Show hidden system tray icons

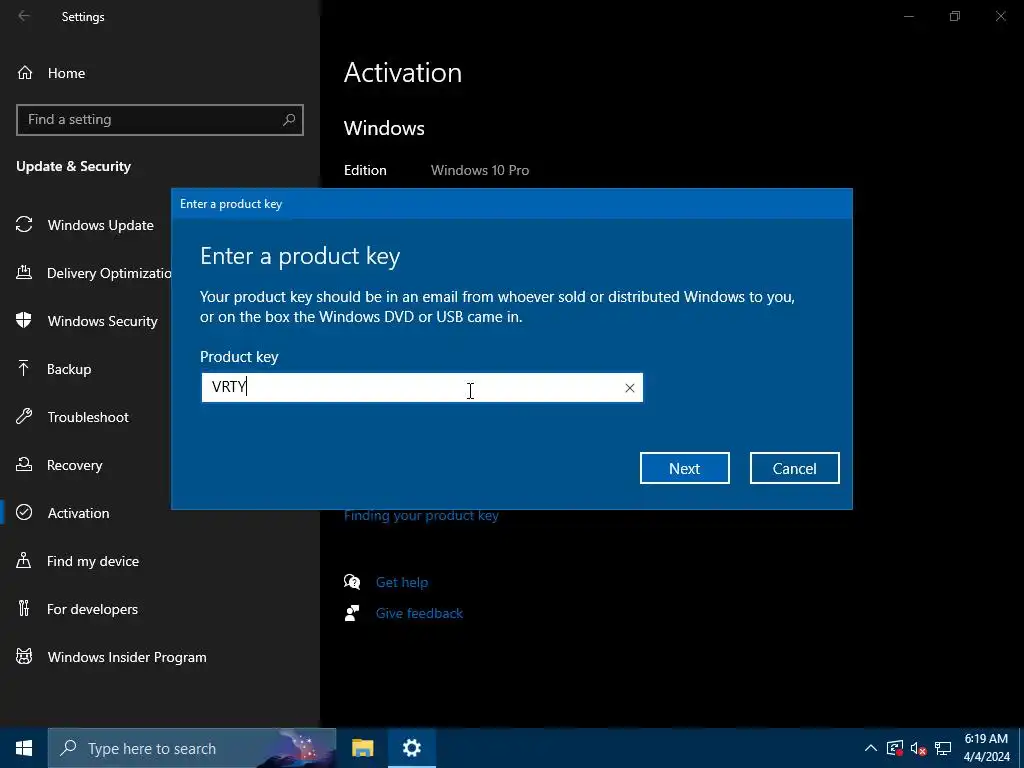871,748
